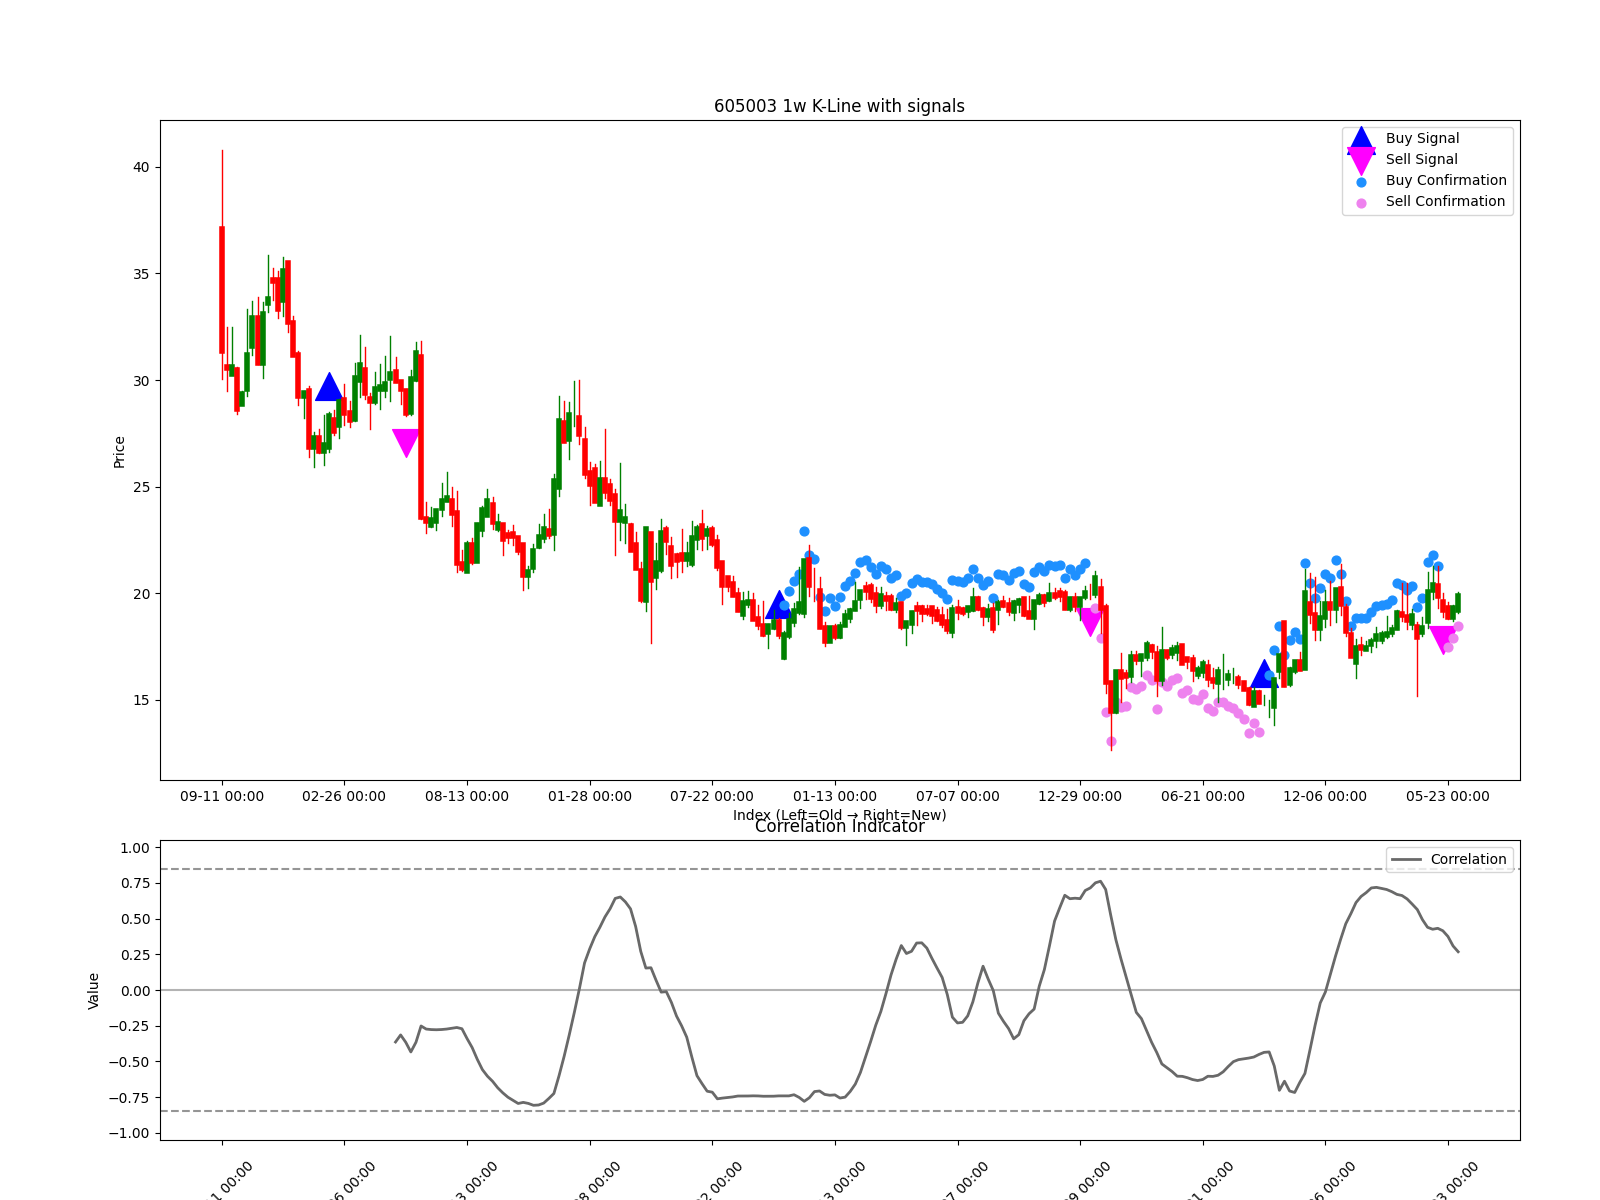1600x1200 pixels.
Task: Click the correlation tick label '1.00'
Action: [134, 849]
